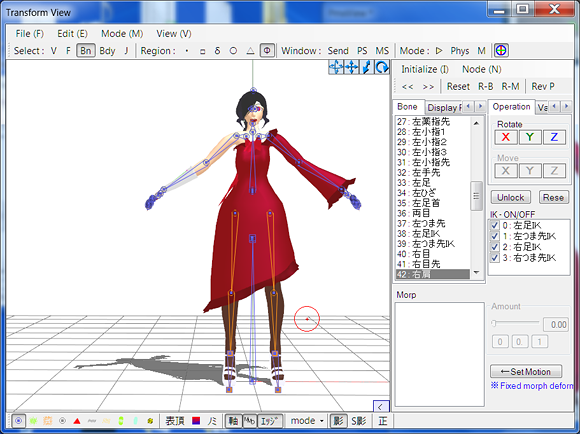Screen dimensions: 580x434
Task: Toggle the green capsule display icon
Action: (121, 421)
